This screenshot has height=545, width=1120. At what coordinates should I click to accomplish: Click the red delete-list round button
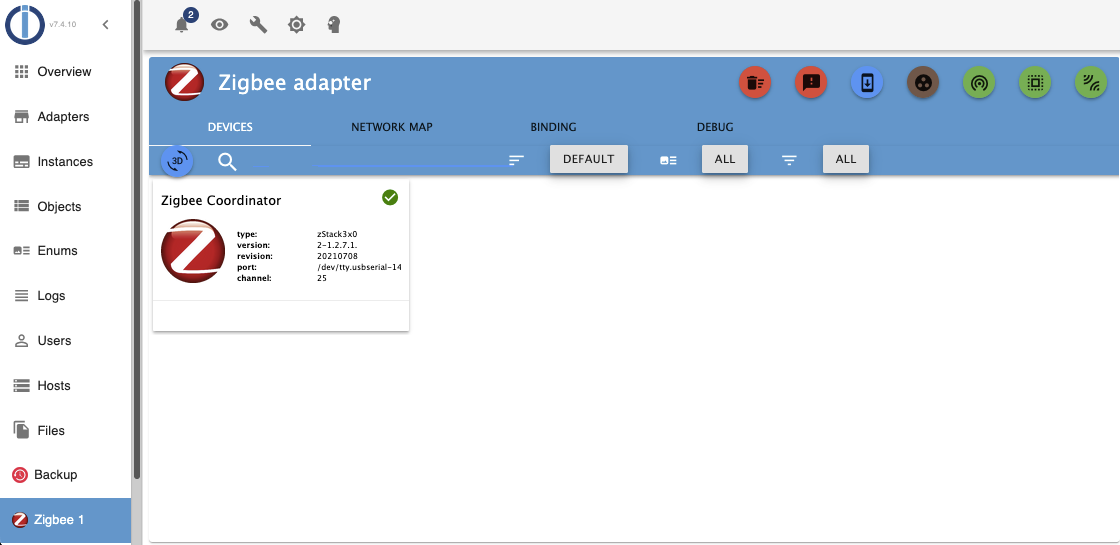pyautogui.click(x=754, y=83)
